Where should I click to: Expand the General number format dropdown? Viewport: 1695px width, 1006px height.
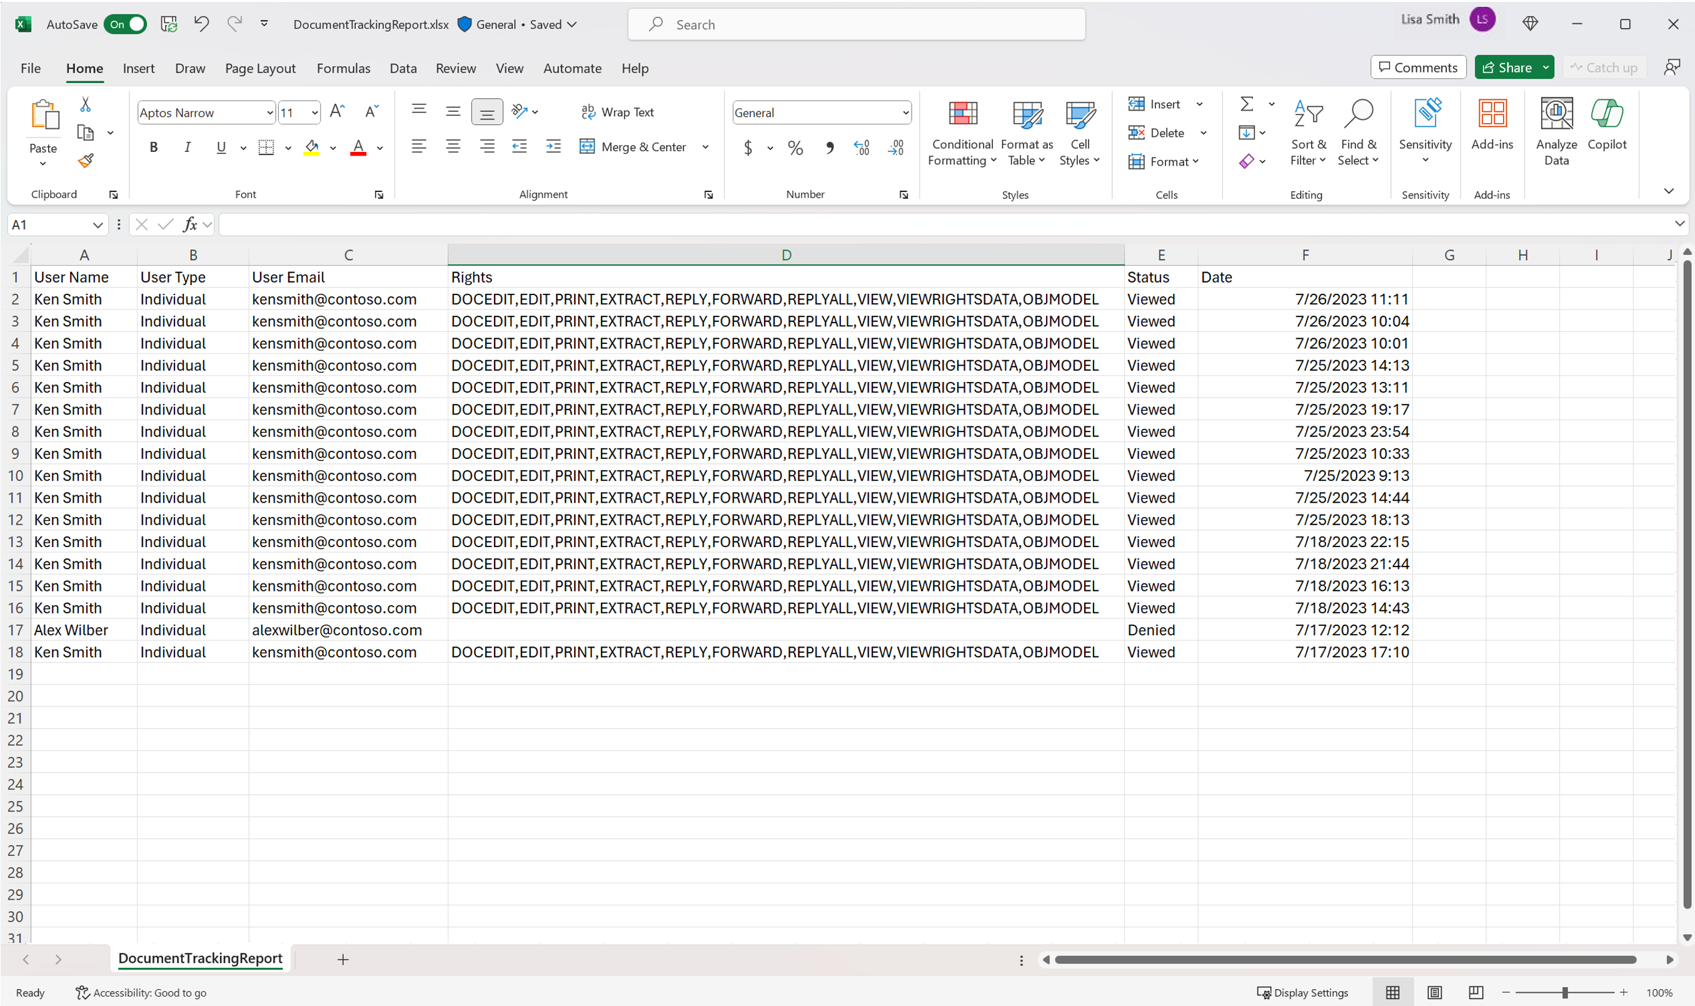click(905, 113)
